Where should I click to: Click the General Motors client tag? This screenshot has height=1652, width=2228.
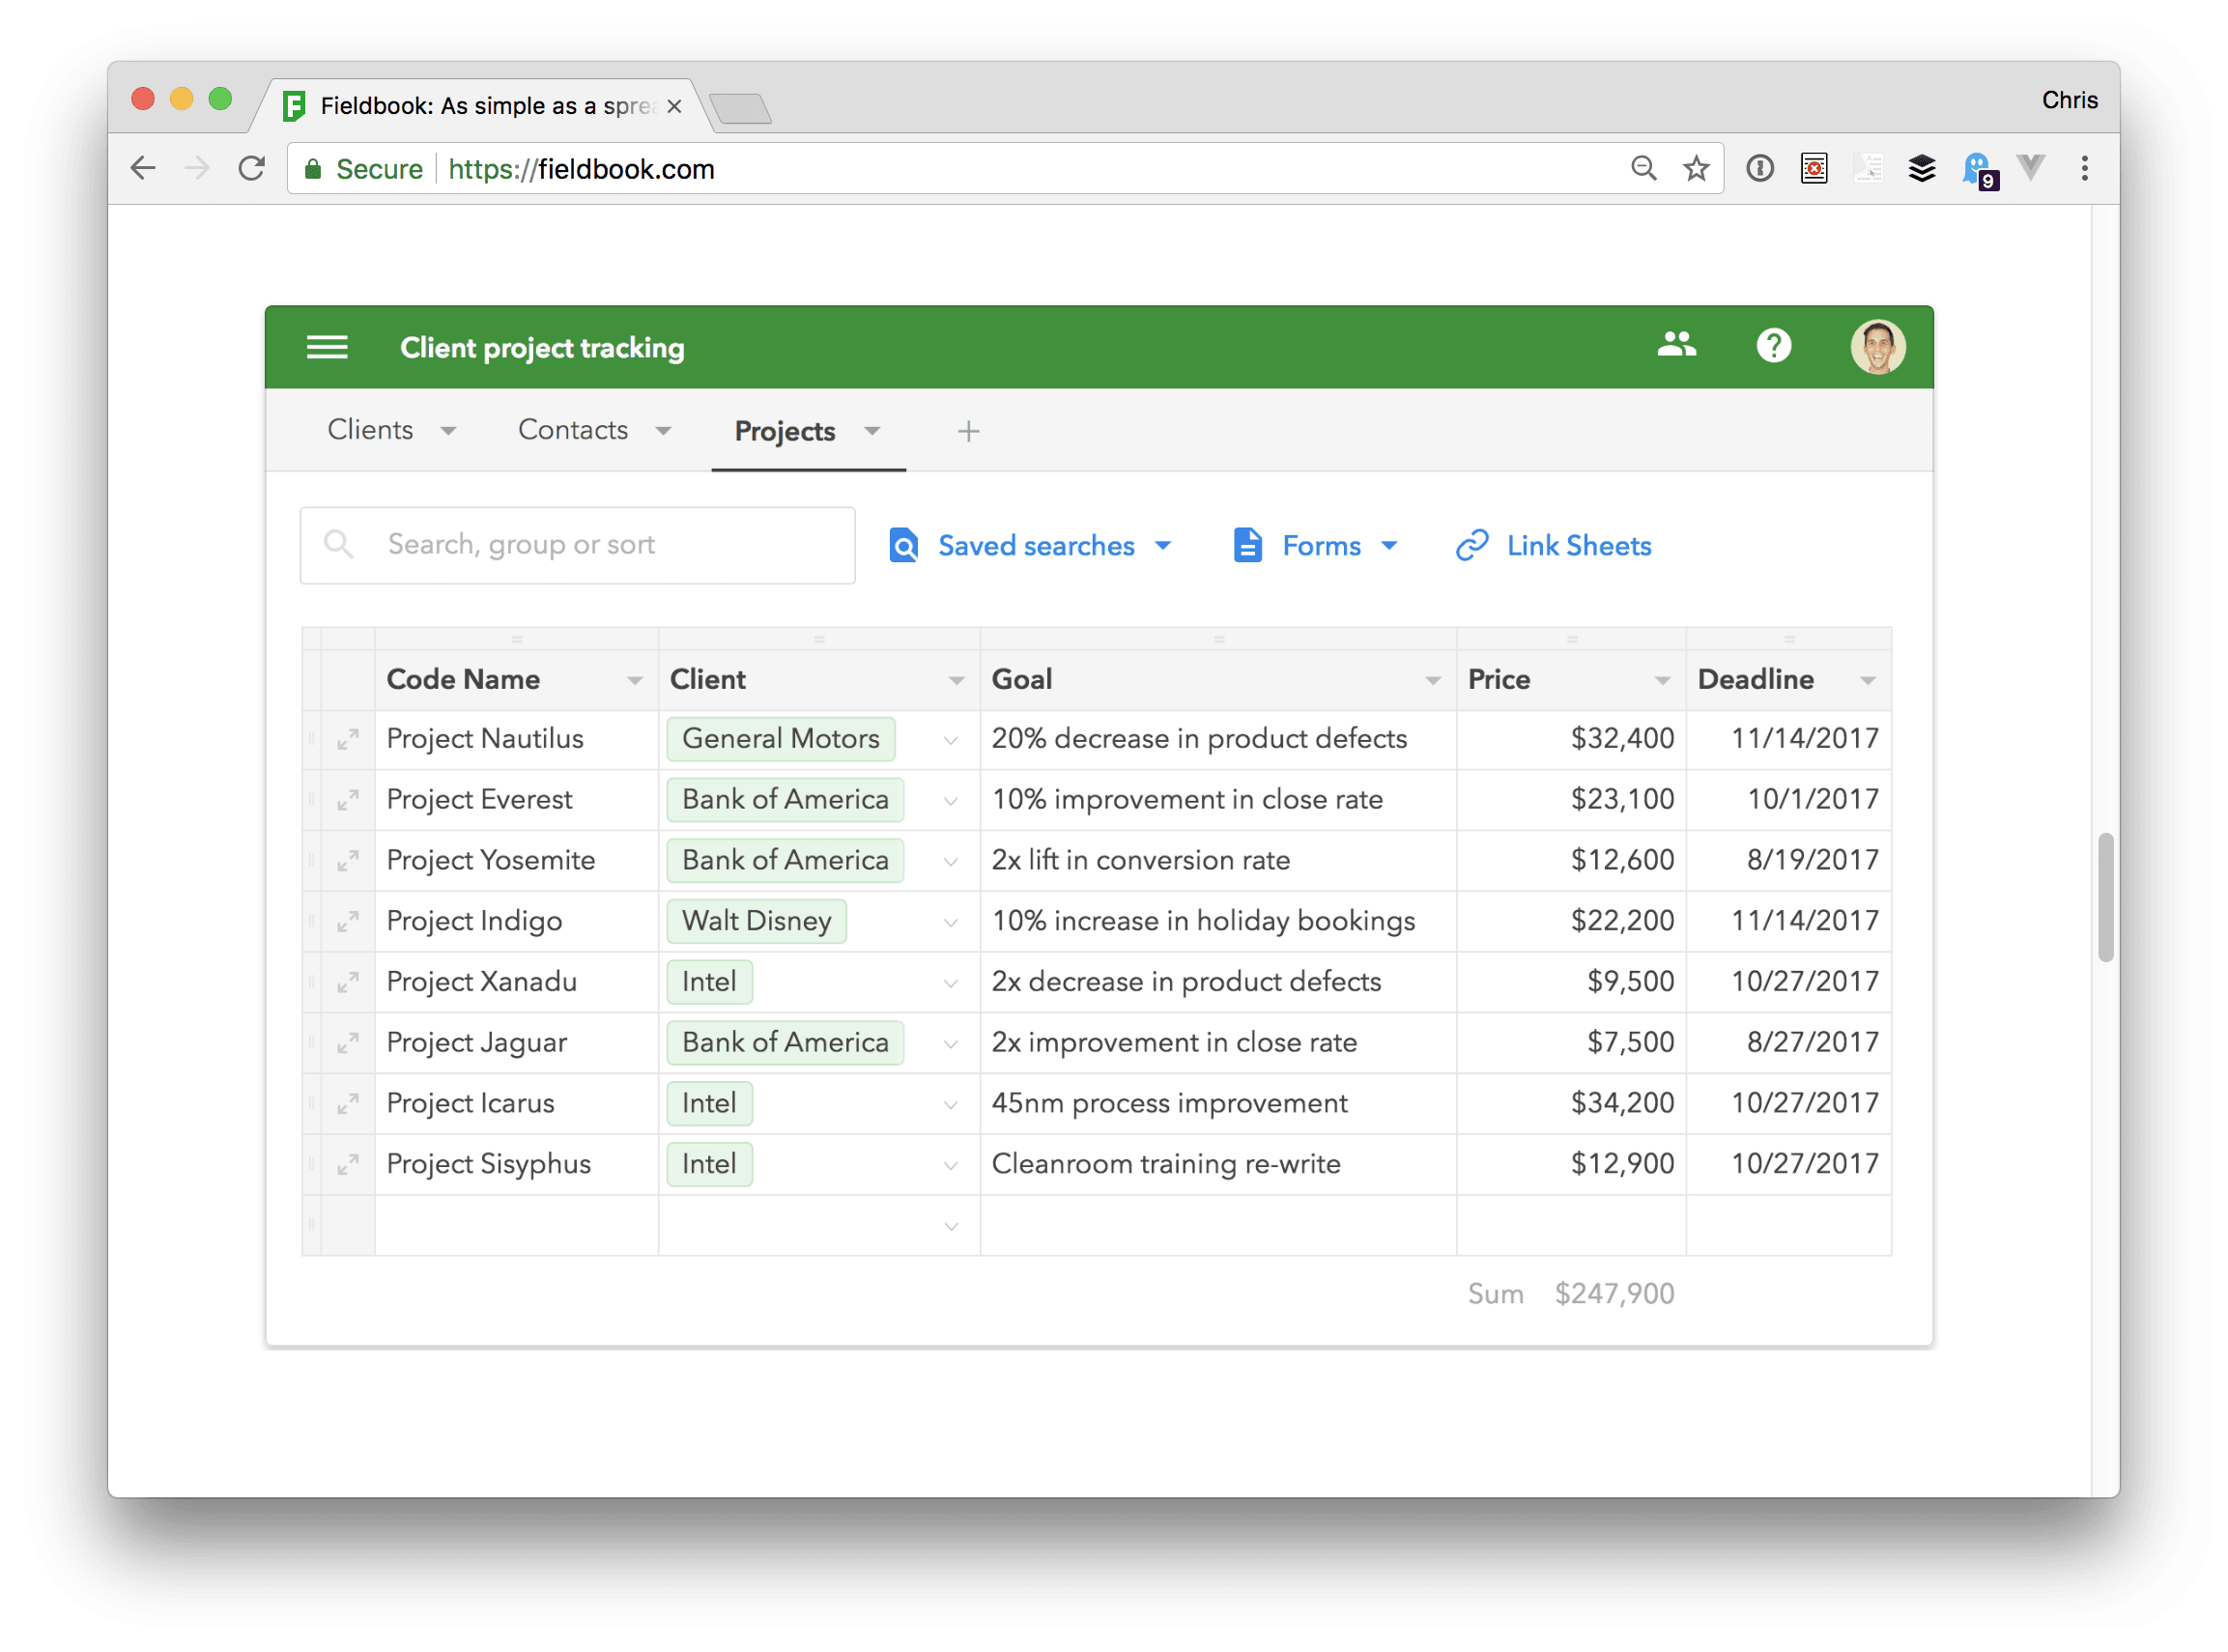tap(781, 739)
